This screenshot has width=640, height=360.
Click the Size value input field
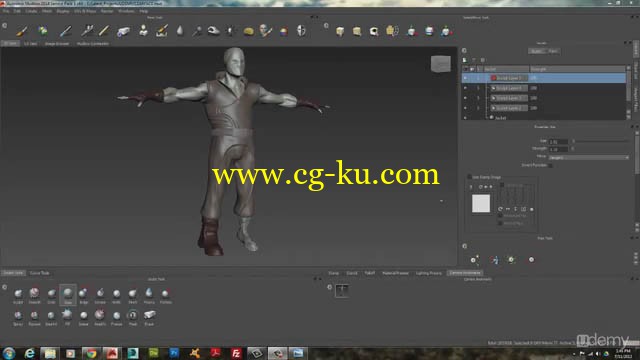tap(558, 142)
